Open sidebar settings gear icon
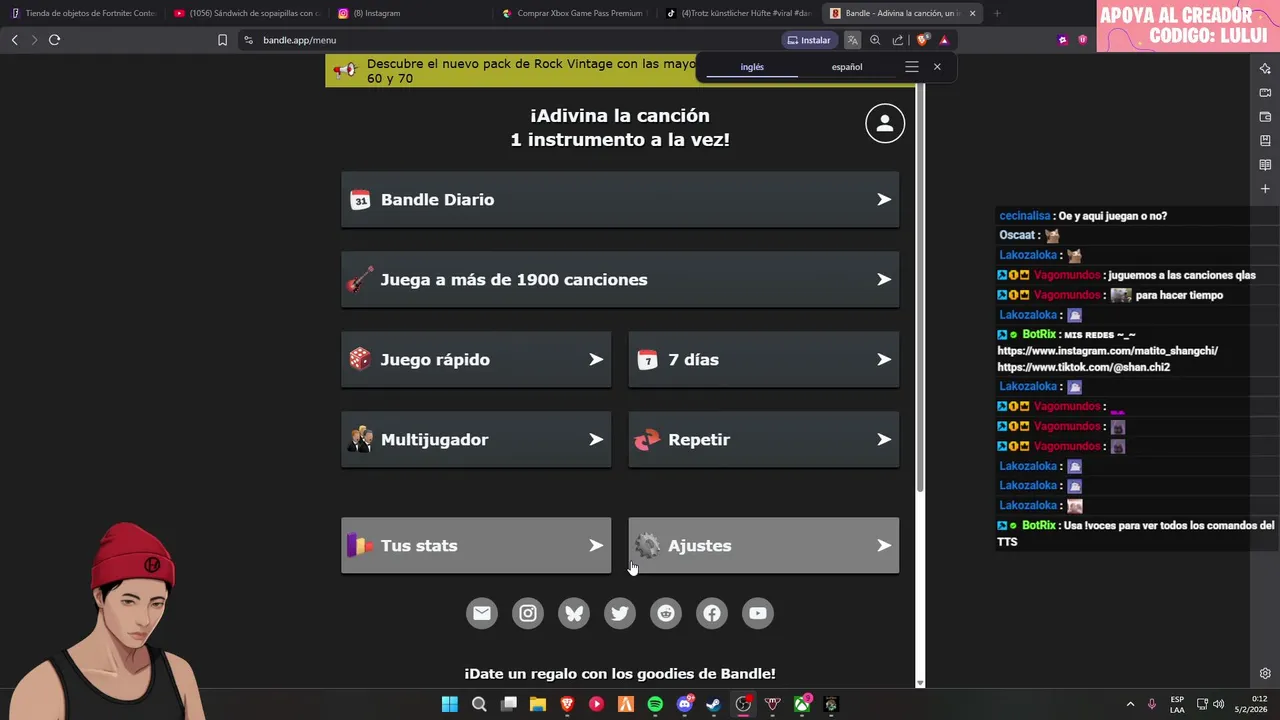Screen dimensions: 1280x720 coord(1265,673)
